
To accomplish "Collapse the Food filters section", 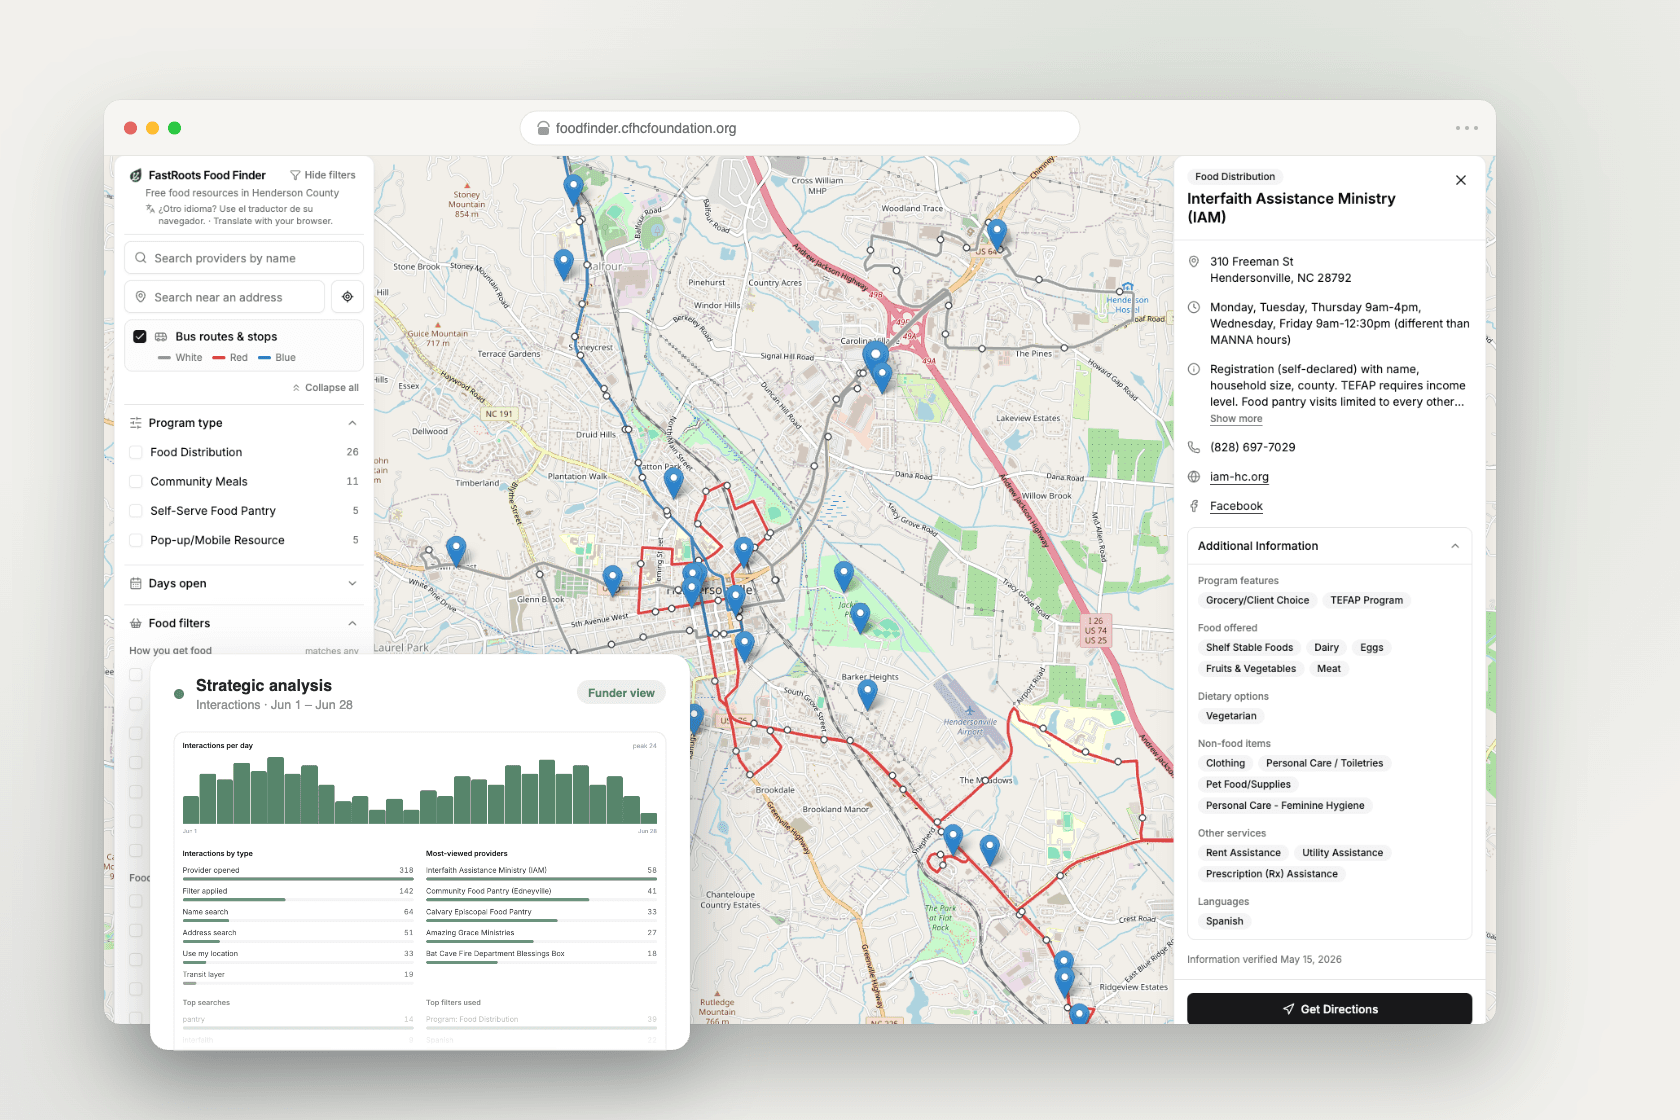I will pos(352,623).
